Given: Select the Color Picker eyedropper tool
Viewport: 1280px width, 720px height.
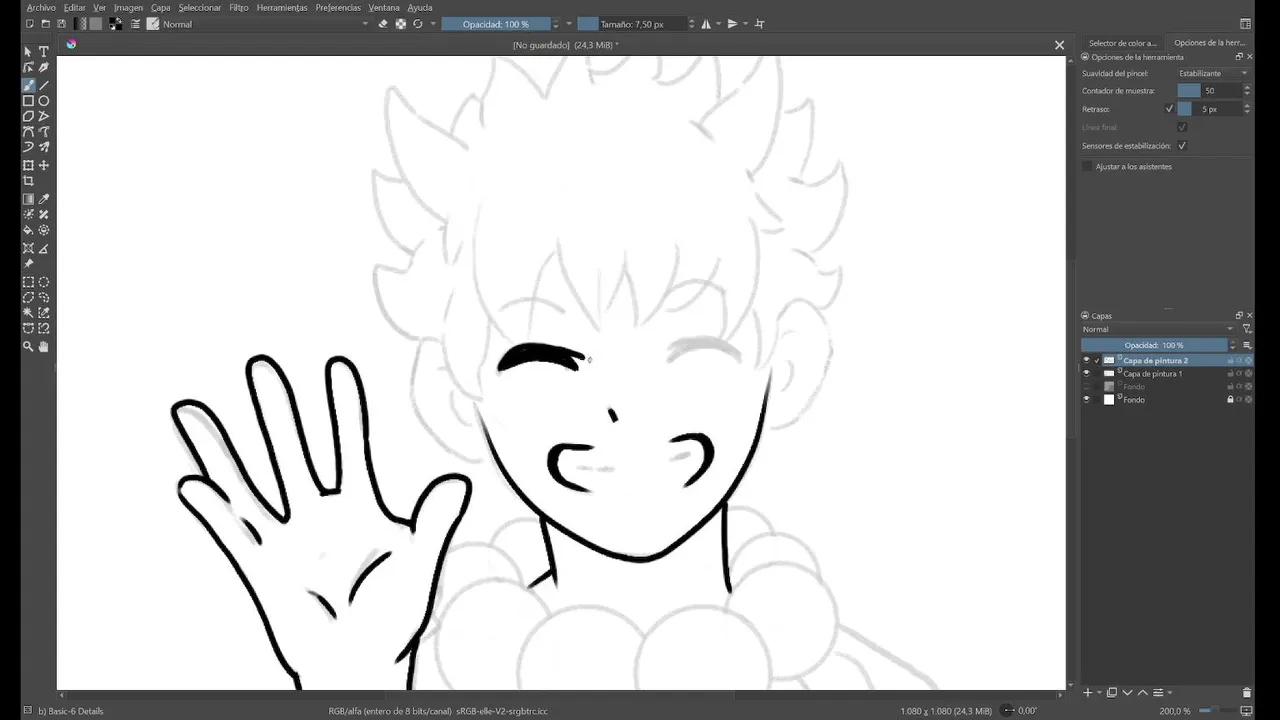Looking at the screenshot, I should click(x=44, y=199).
